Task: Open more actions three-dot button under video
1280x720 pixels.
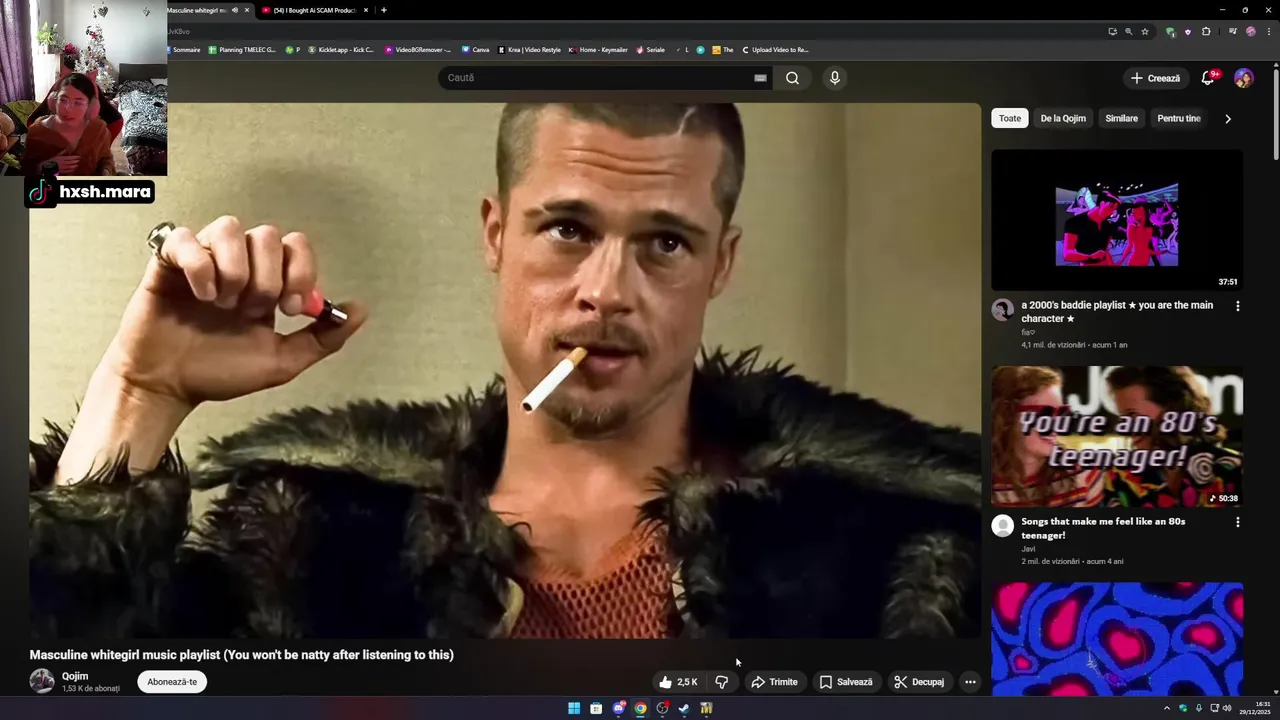Action: (x=969, y=682)
